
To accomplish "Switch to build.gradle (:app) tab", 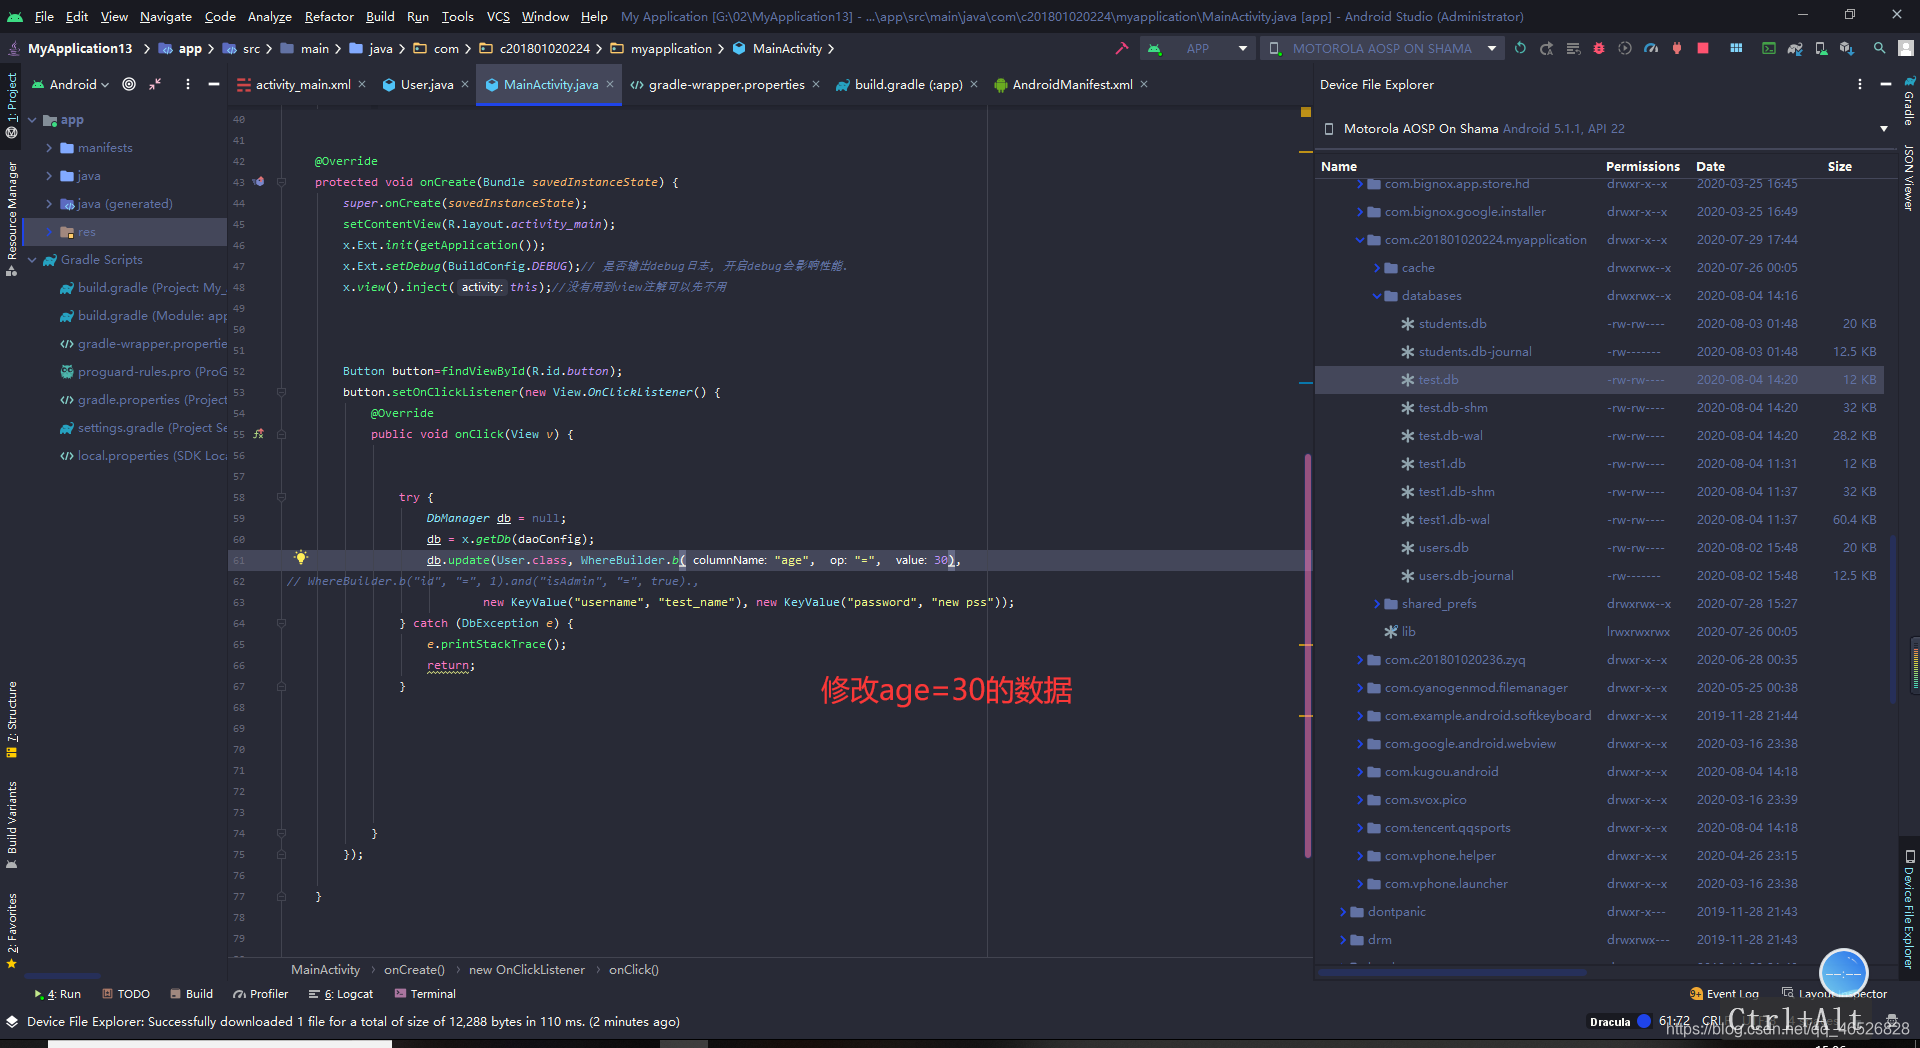I will tap(908, 84).
